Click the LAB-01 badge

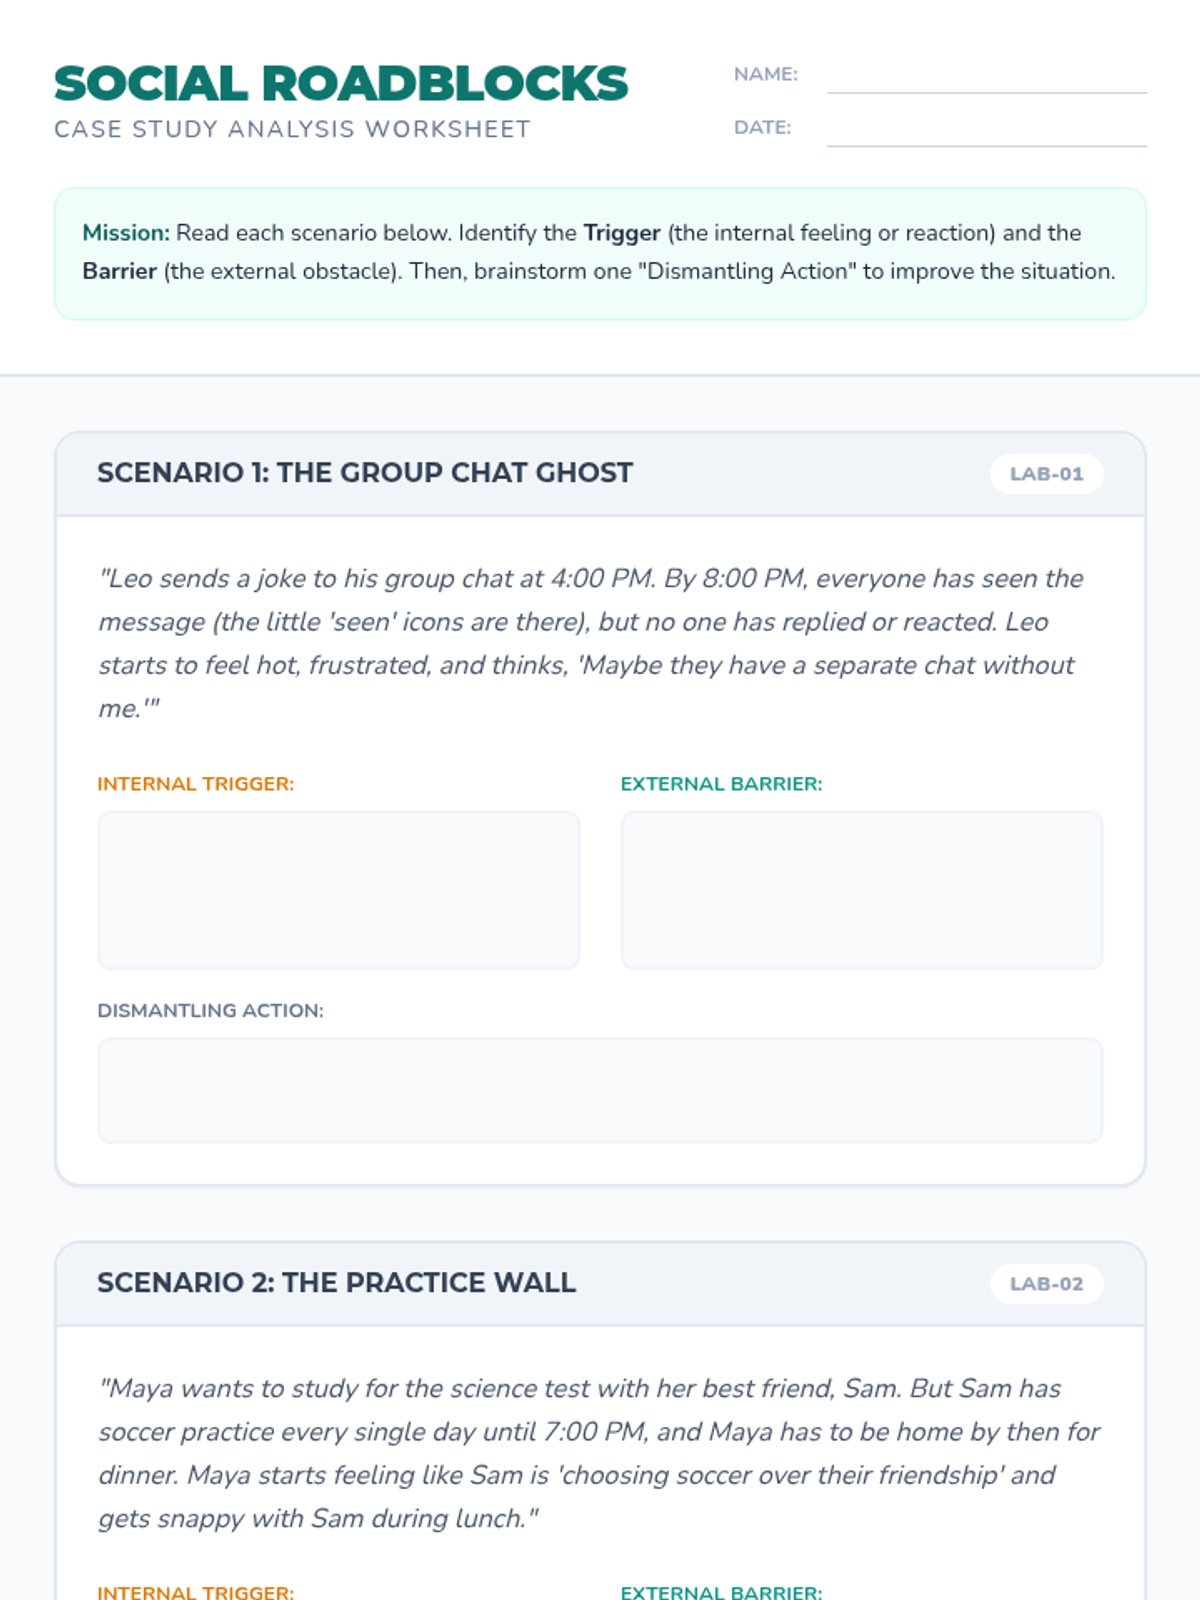click(x=1046, y=474)
